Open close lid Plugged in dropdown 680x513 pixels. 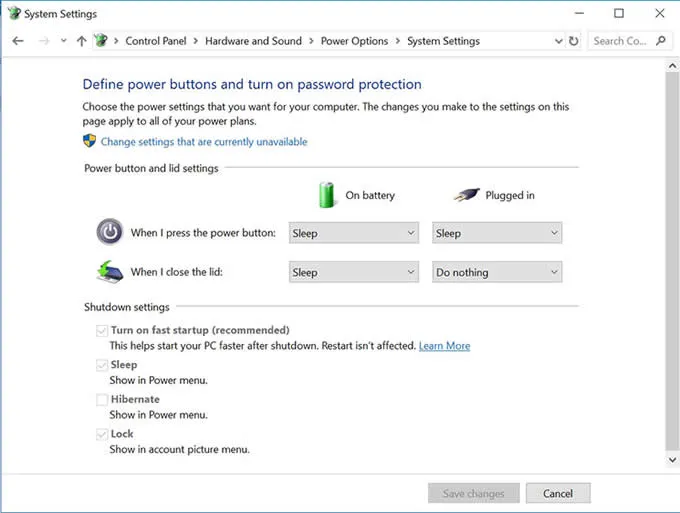coord(497,272)
